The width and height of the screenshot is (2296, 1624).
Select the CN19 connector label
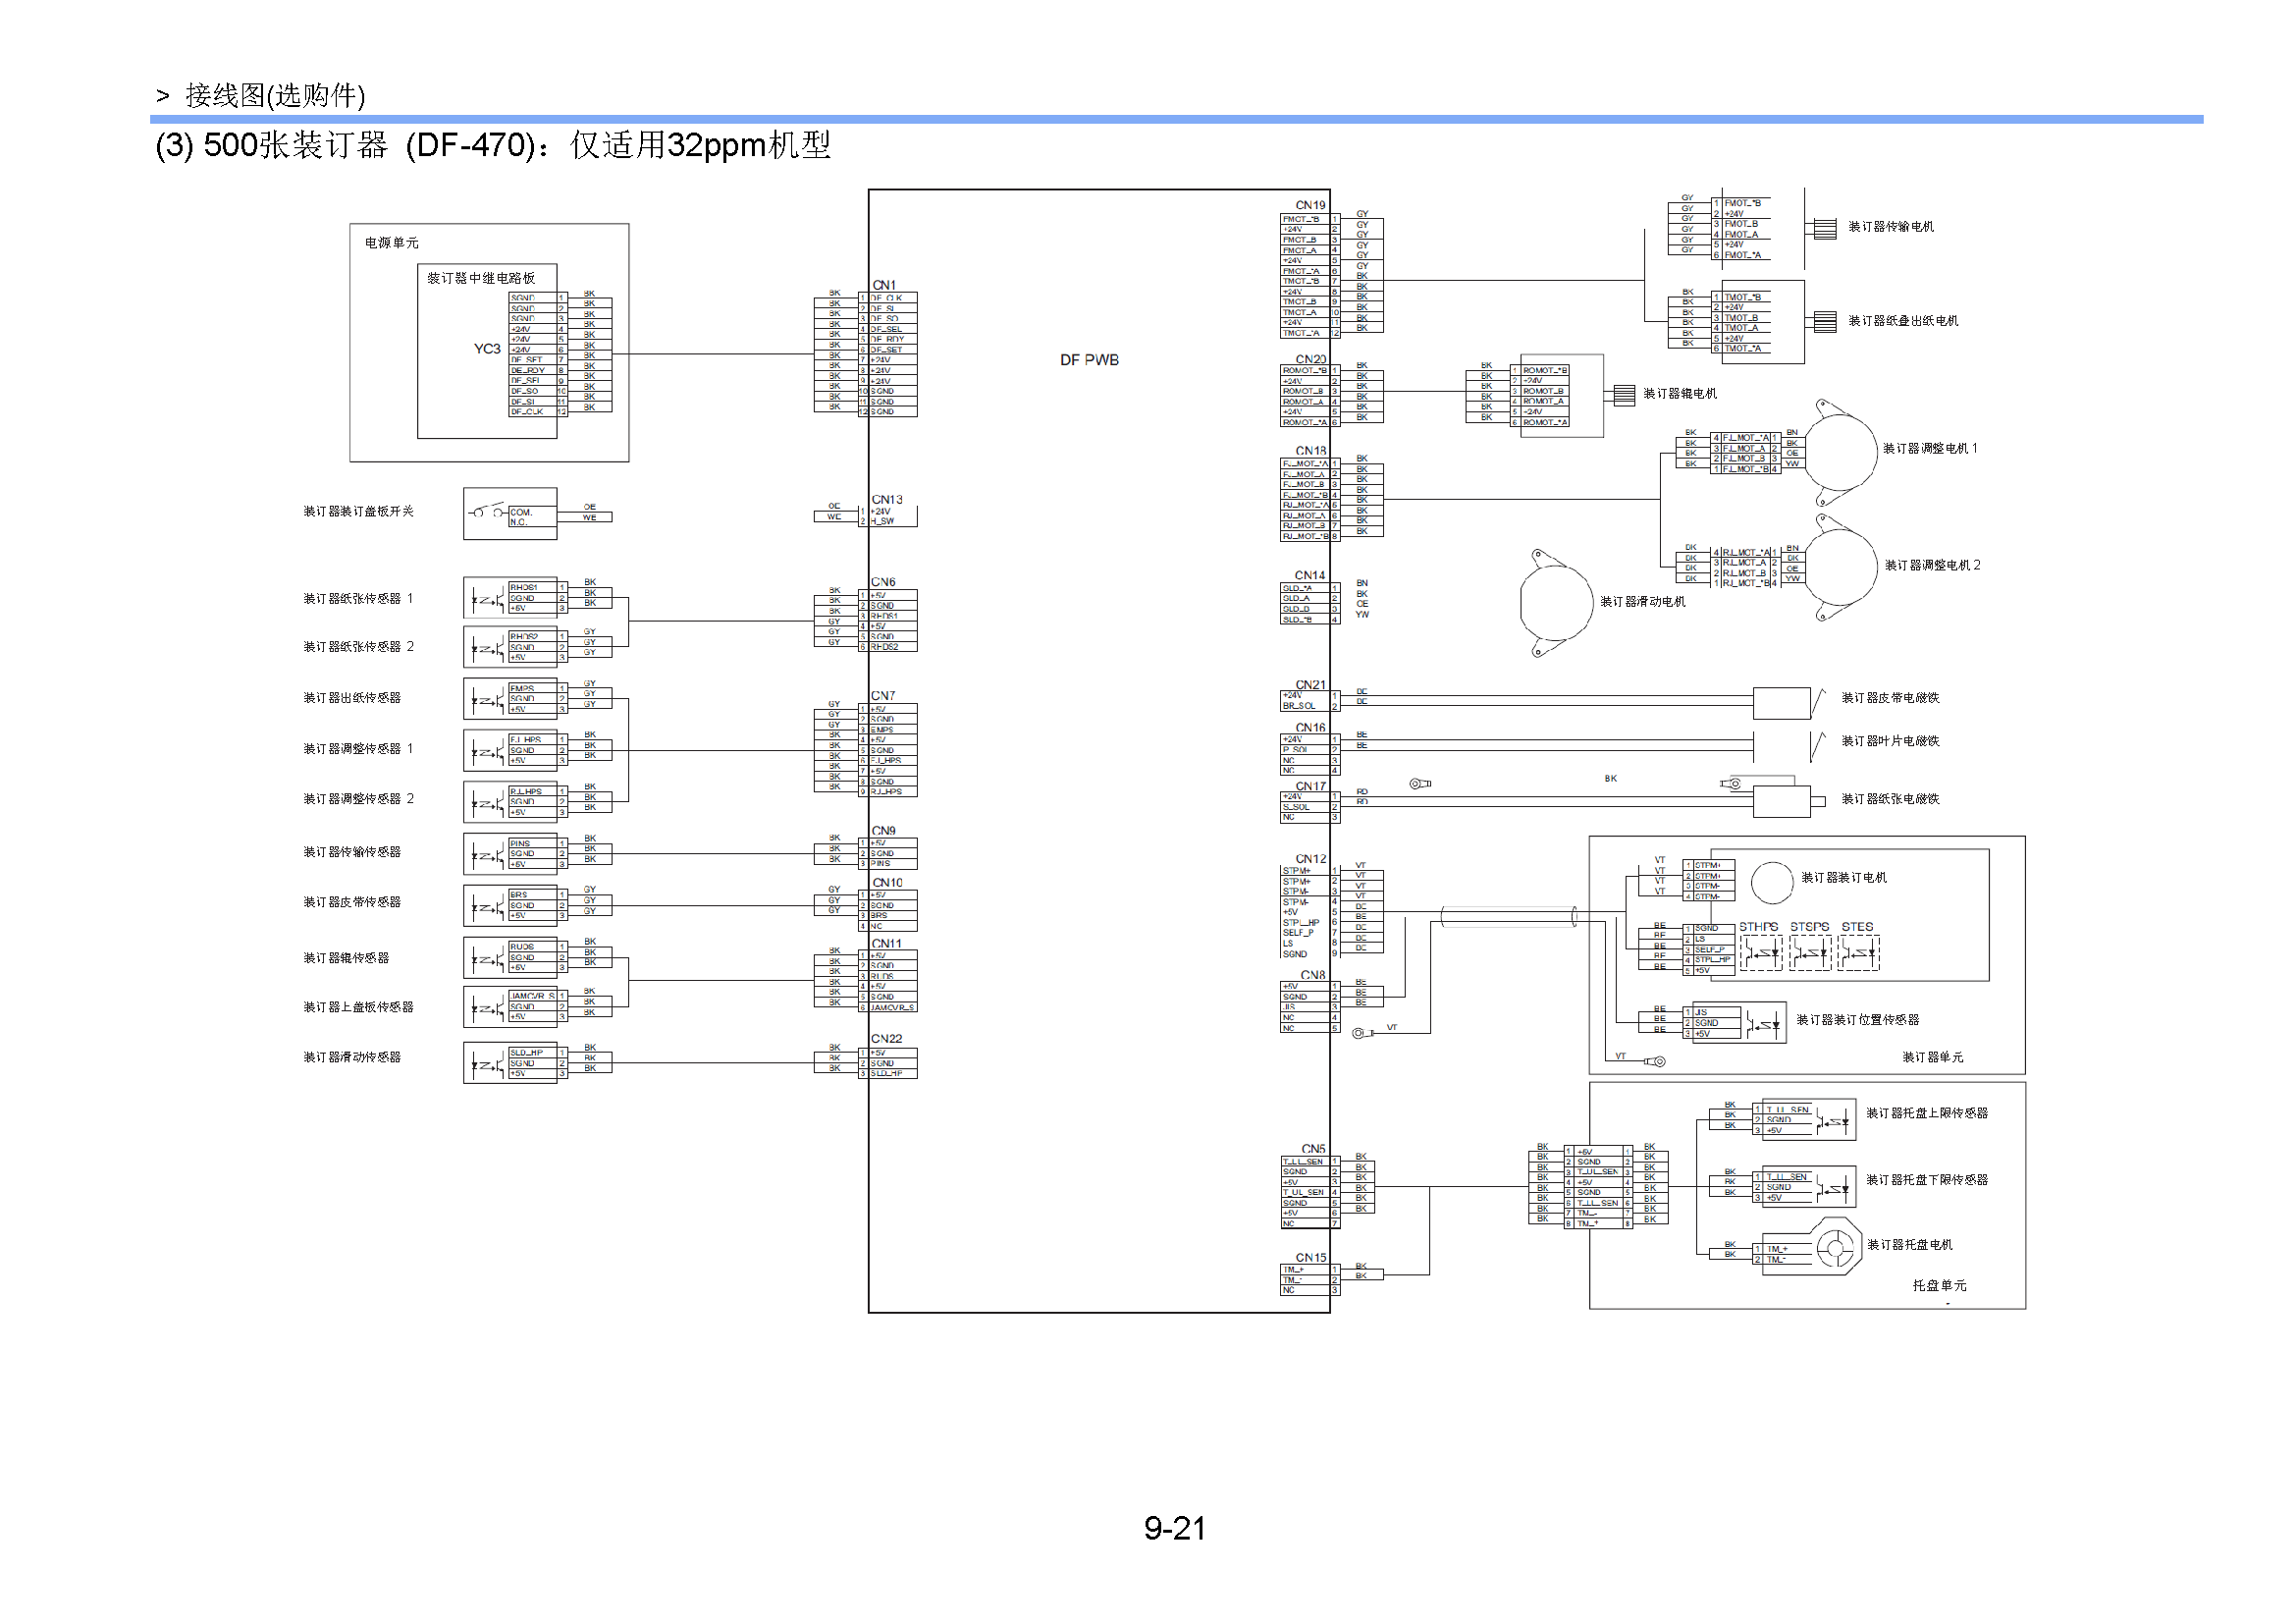[x=1310, y=205]
